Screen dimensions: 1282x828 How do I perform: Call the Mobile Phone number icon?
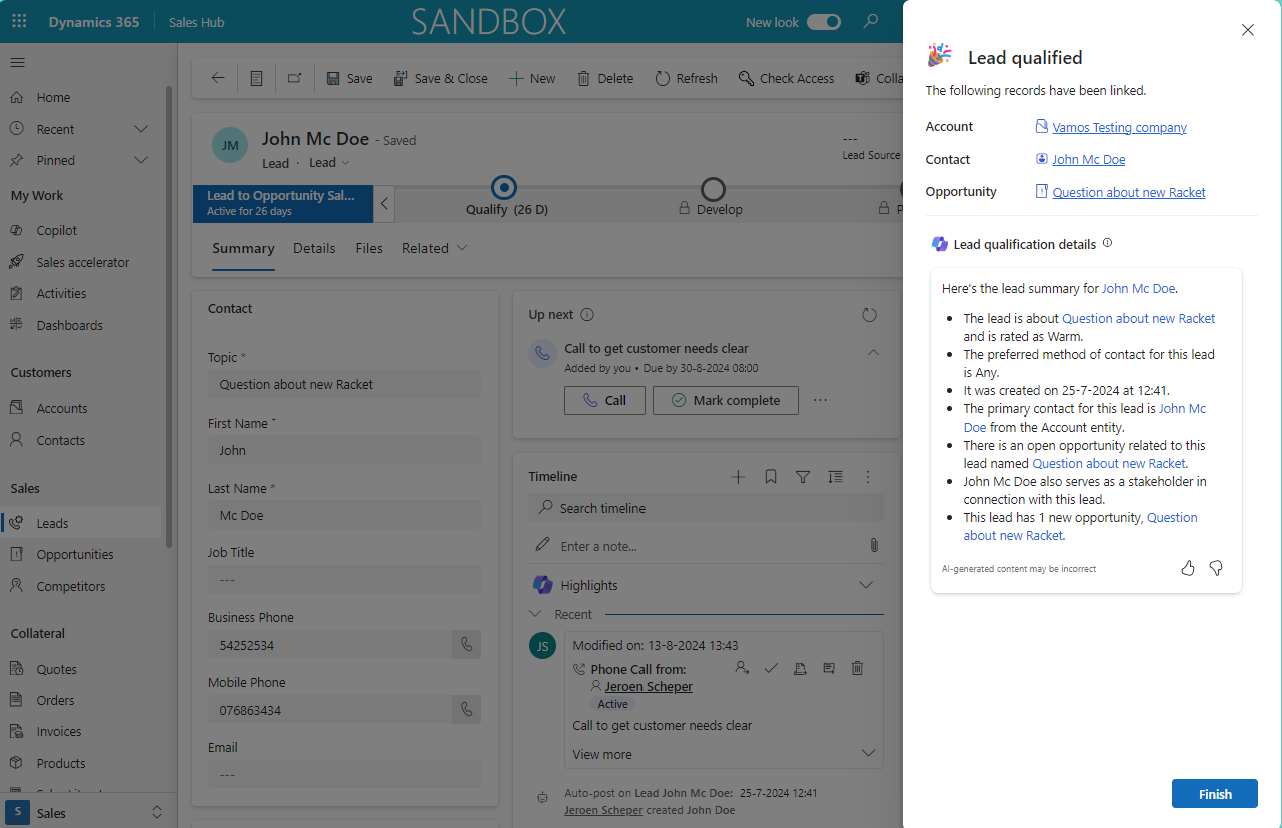pos(466,710)
